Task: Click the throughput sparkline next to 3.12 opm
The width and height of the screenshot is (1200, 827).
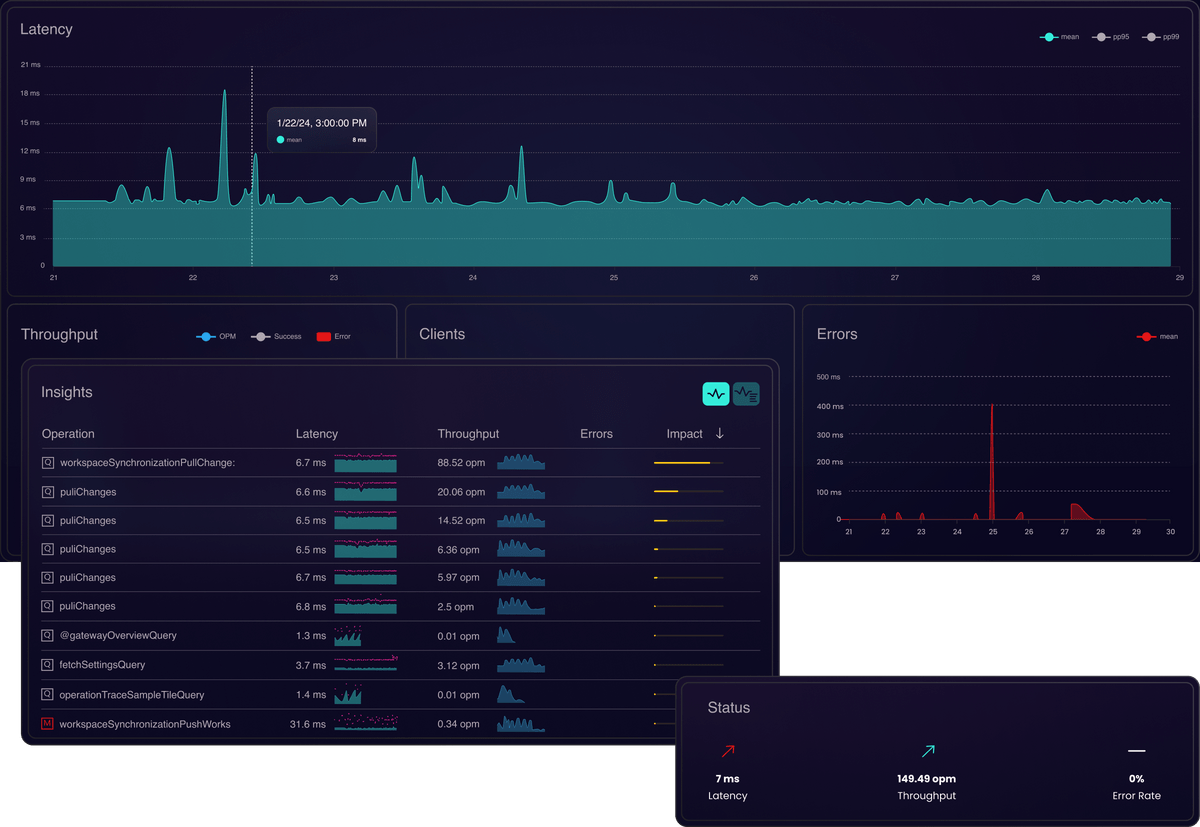Action: pyautogui.click(x=521, y=664)
